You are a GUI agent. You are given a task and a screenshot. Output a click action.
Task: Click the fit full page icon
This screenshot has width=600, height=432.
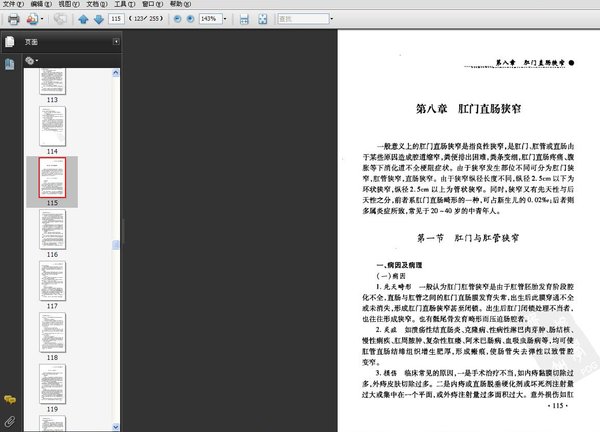[x=262, y=19]
